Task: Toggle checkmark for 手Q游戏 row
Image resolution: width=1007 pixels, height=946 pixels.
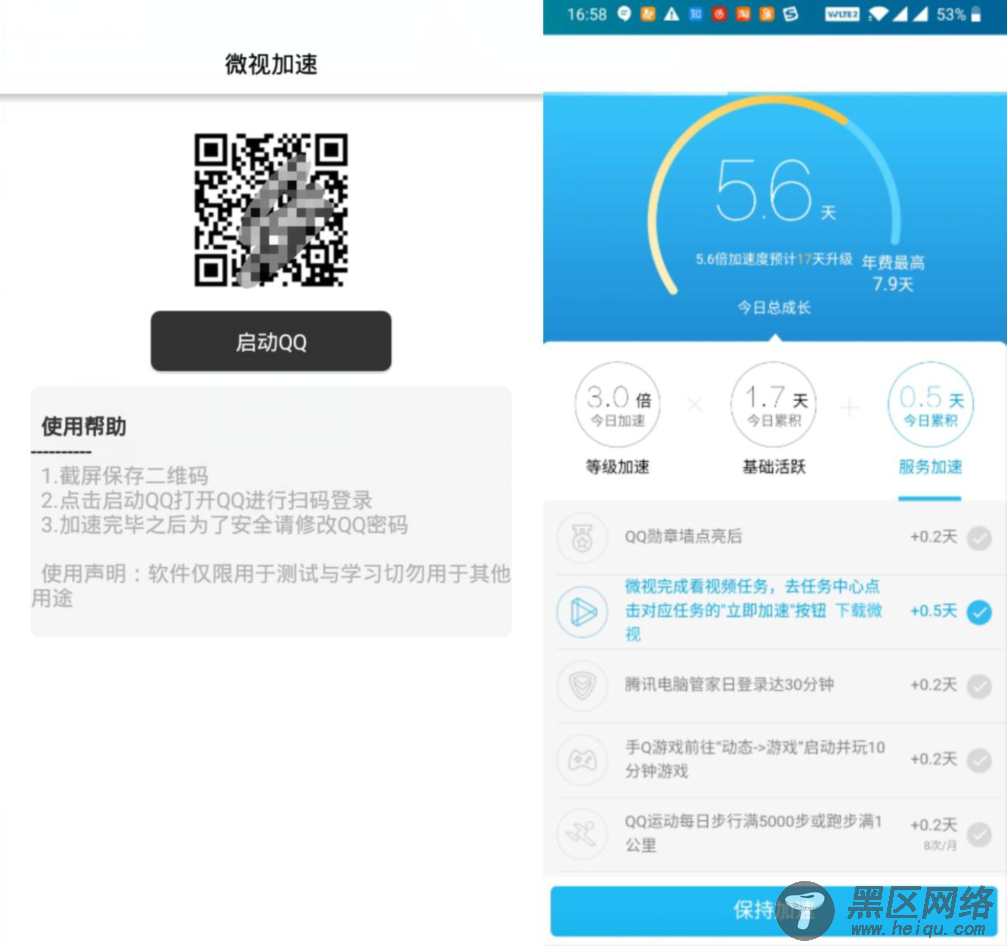Action: pos(979,760)
